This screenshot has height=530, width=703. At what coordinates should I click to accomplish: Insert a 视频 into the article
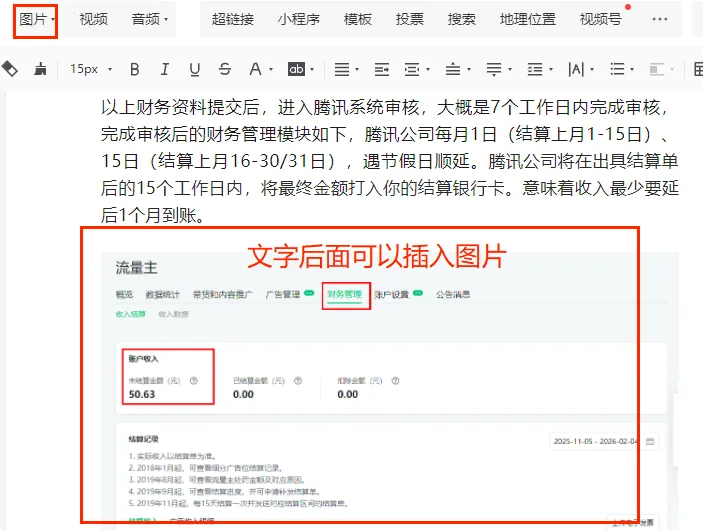pyautogui.click(x=93, y=19)
